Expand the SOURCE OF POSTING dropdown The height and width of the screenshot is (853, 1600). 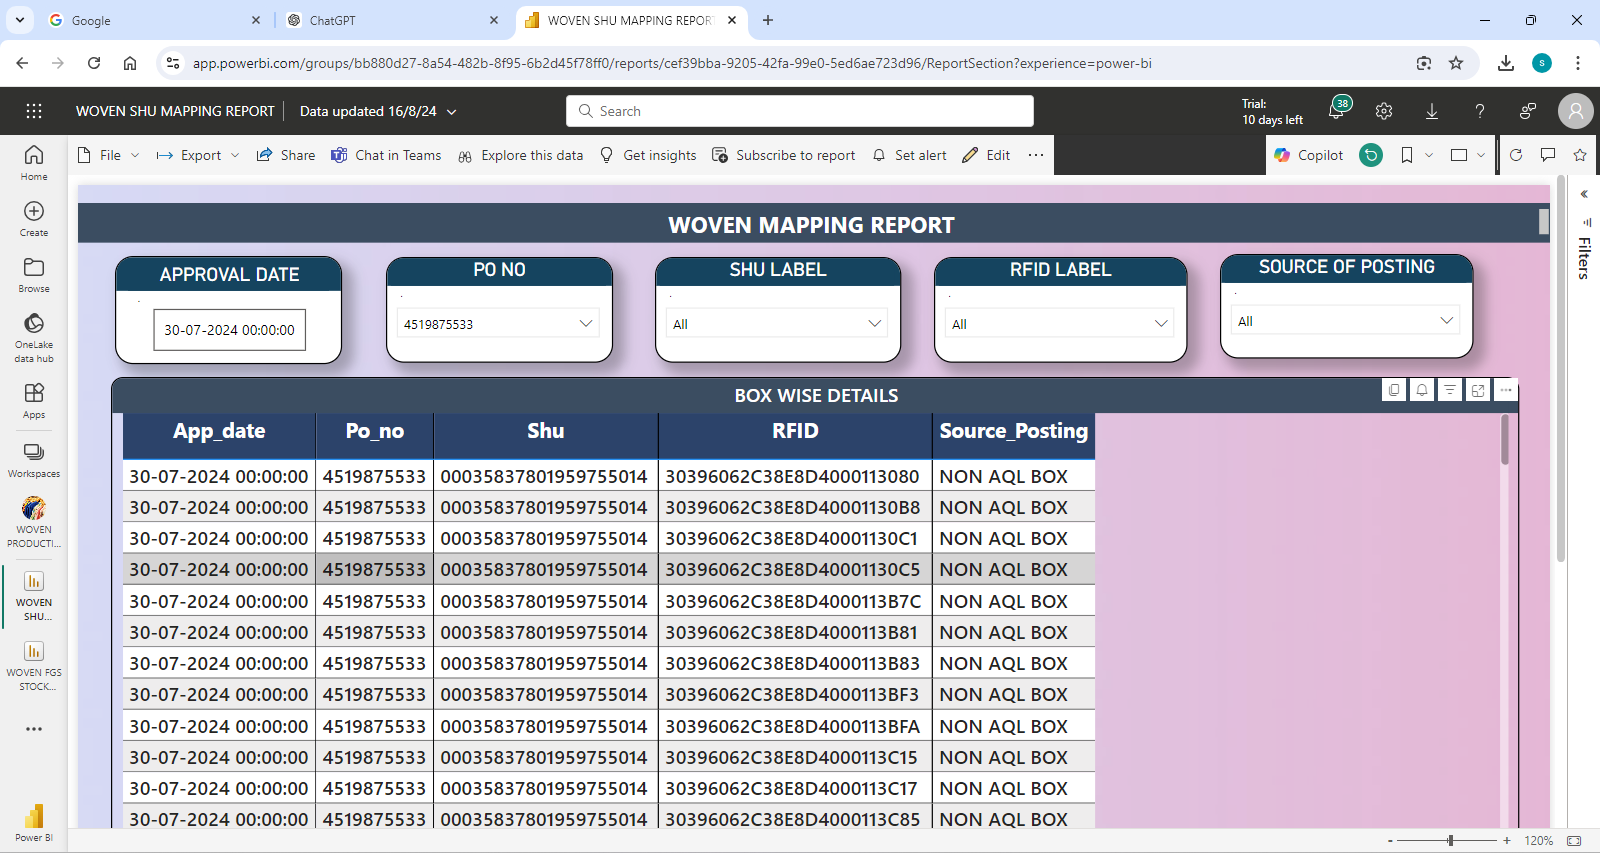coord(1446,321)
